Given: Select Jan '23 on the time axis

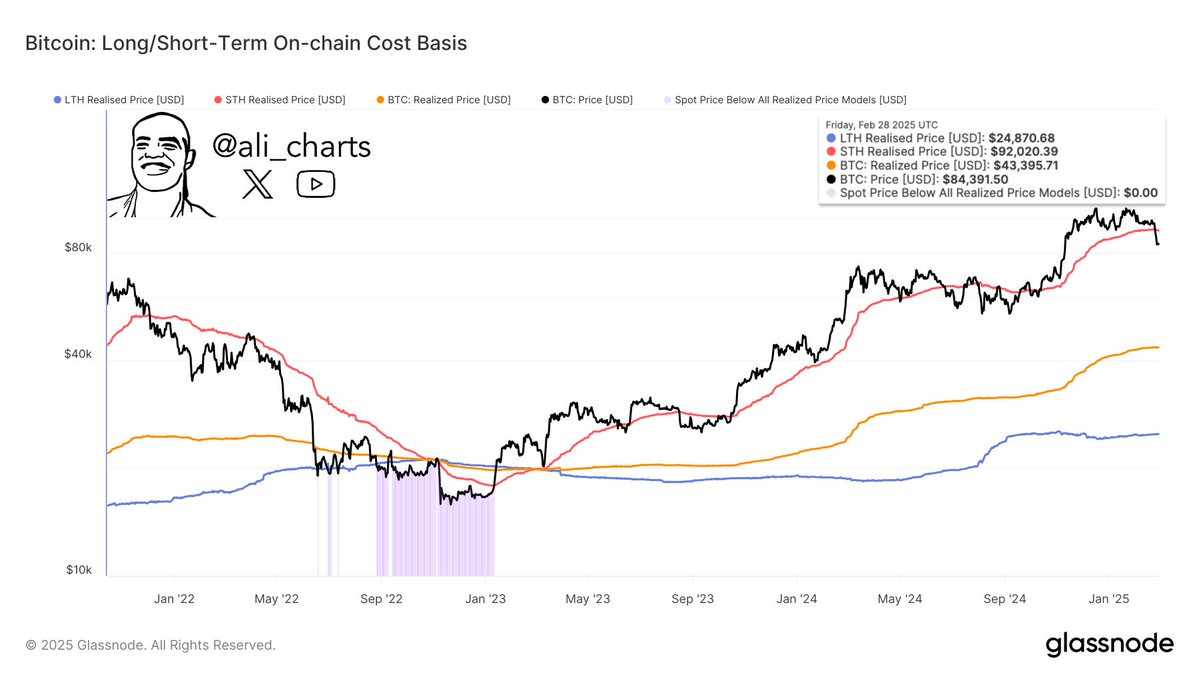Looking at the screenshot, I should (485, 599).
